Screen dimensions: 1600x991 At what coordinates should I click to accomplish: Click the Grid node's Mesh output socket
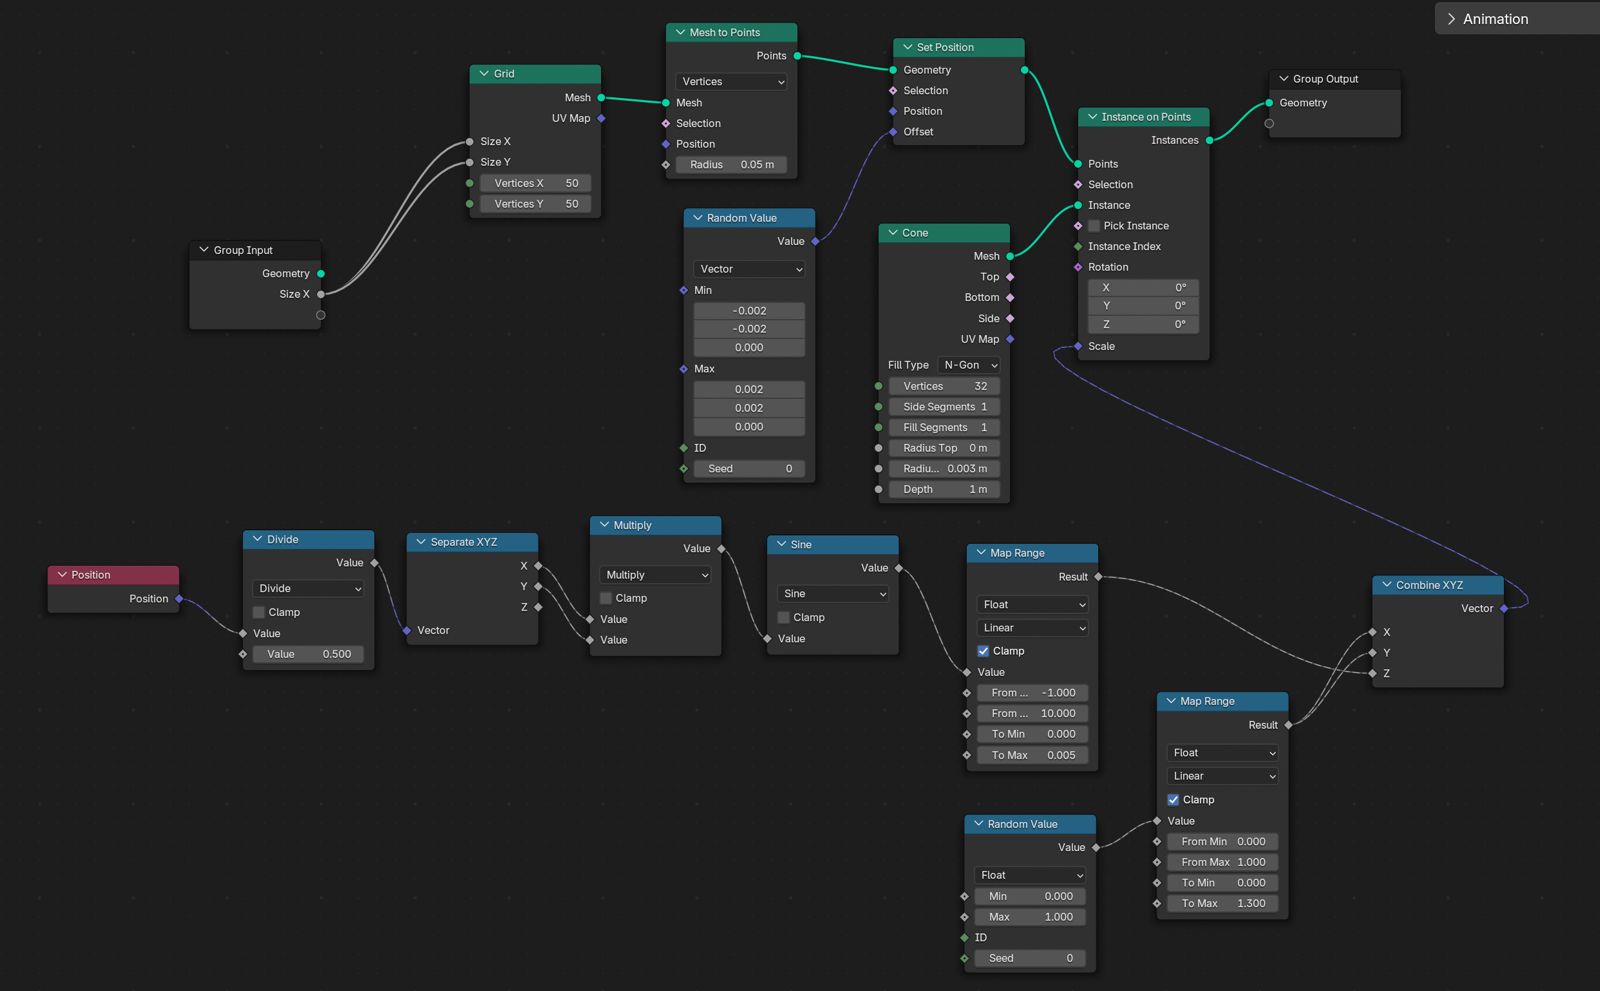pyautogui.click(x=601, y=98)
